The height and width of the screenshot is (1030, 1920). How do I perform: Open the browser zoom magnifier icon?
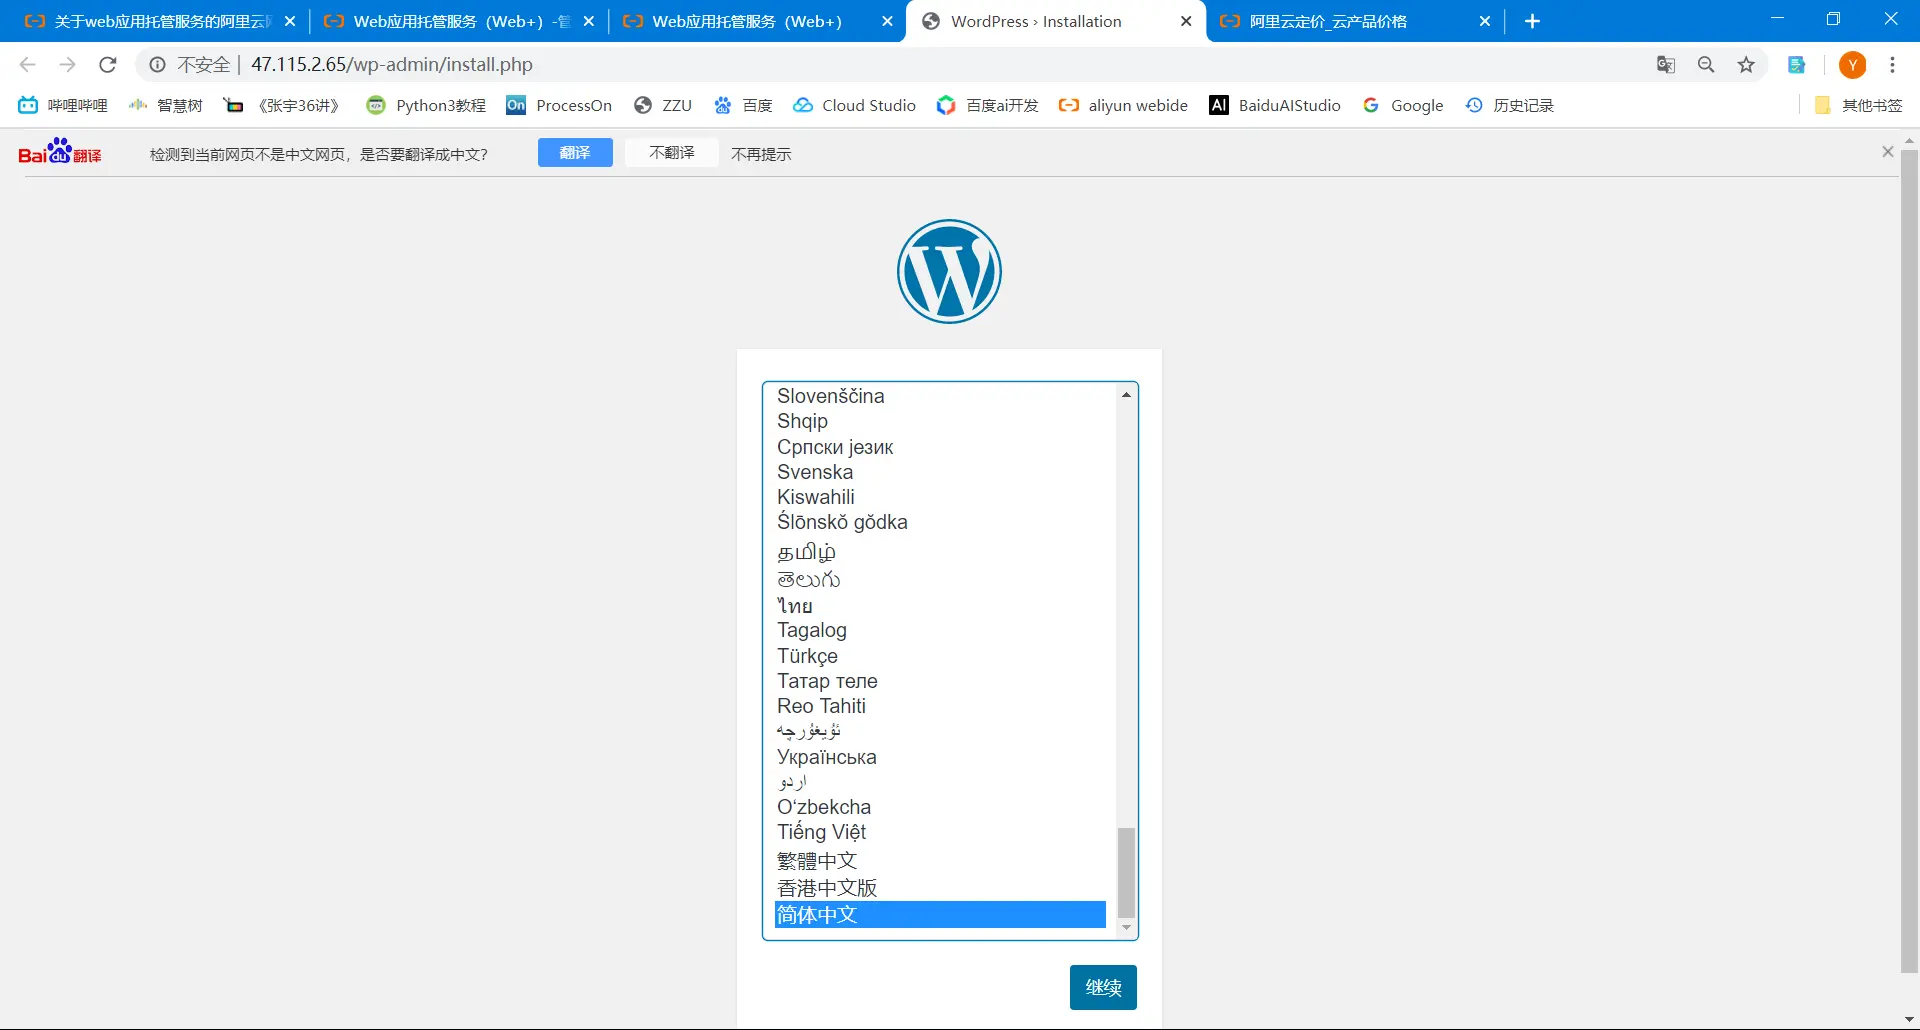pos(1706,65)
